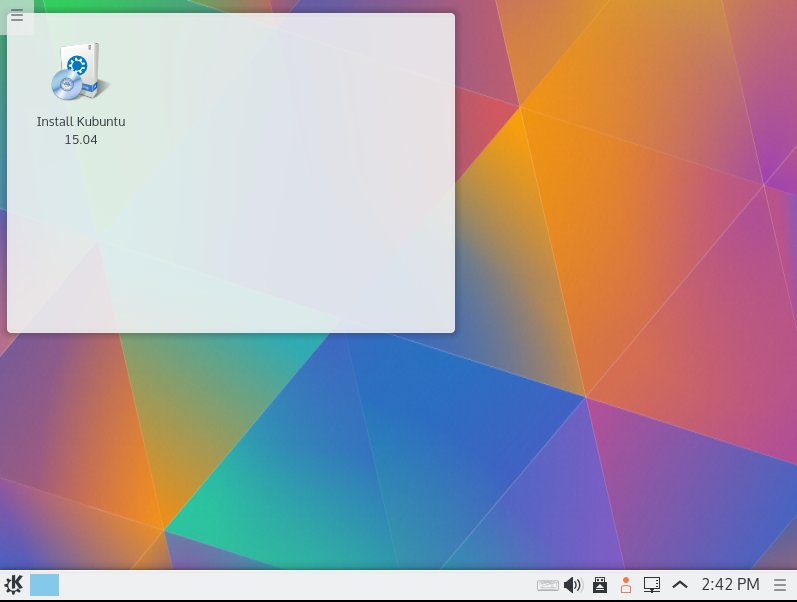Viewport: 797px width, 602px height.
Task: Open the network connection tray icon
Action: tap(652, 585)
